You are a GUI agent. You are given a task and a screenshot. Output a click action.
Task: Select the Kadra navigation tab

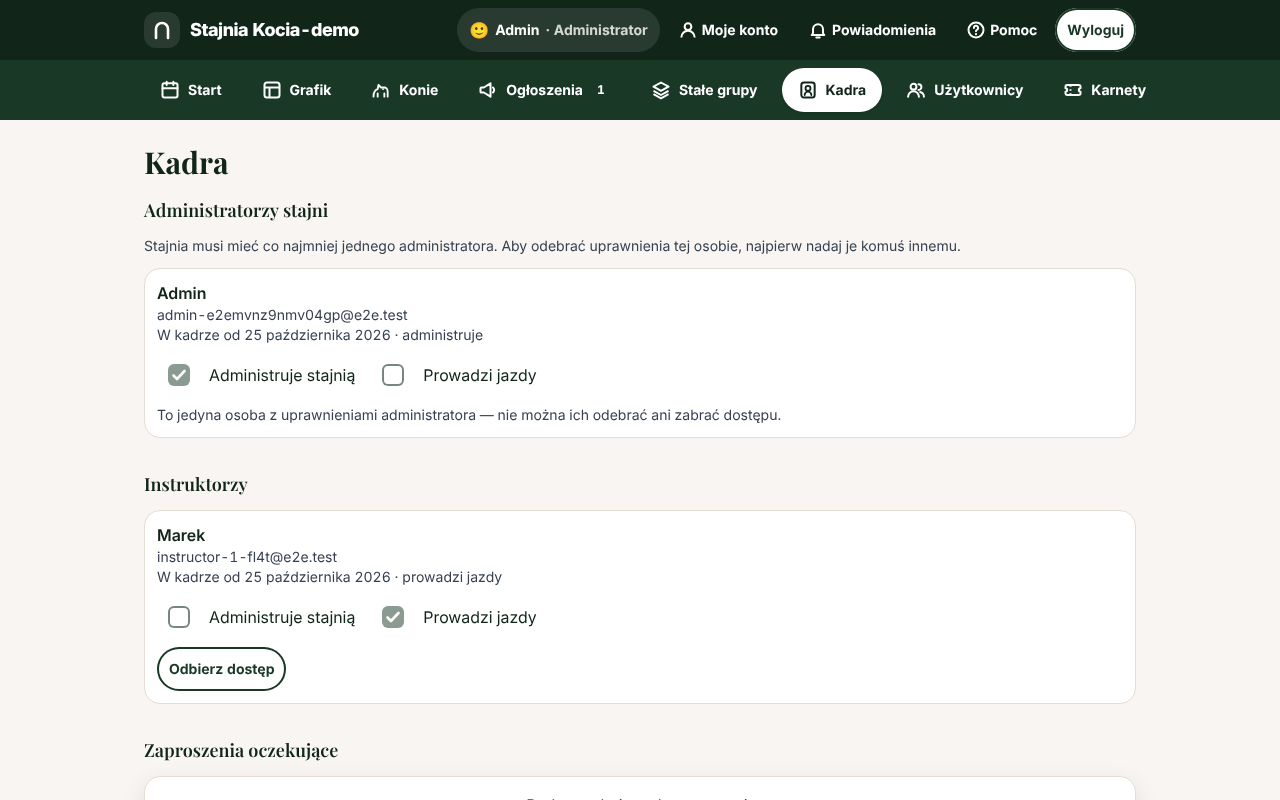[832, 90]
